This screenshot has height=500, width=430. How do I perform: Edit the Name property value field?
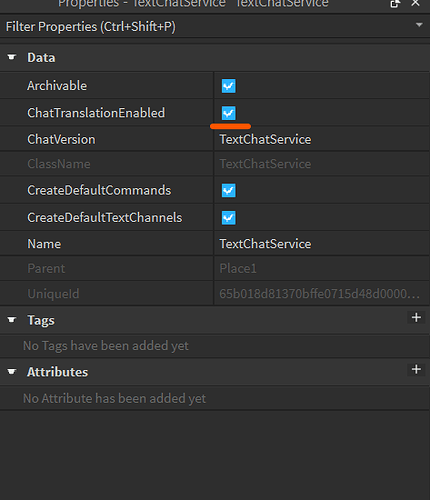pos(322,244)
